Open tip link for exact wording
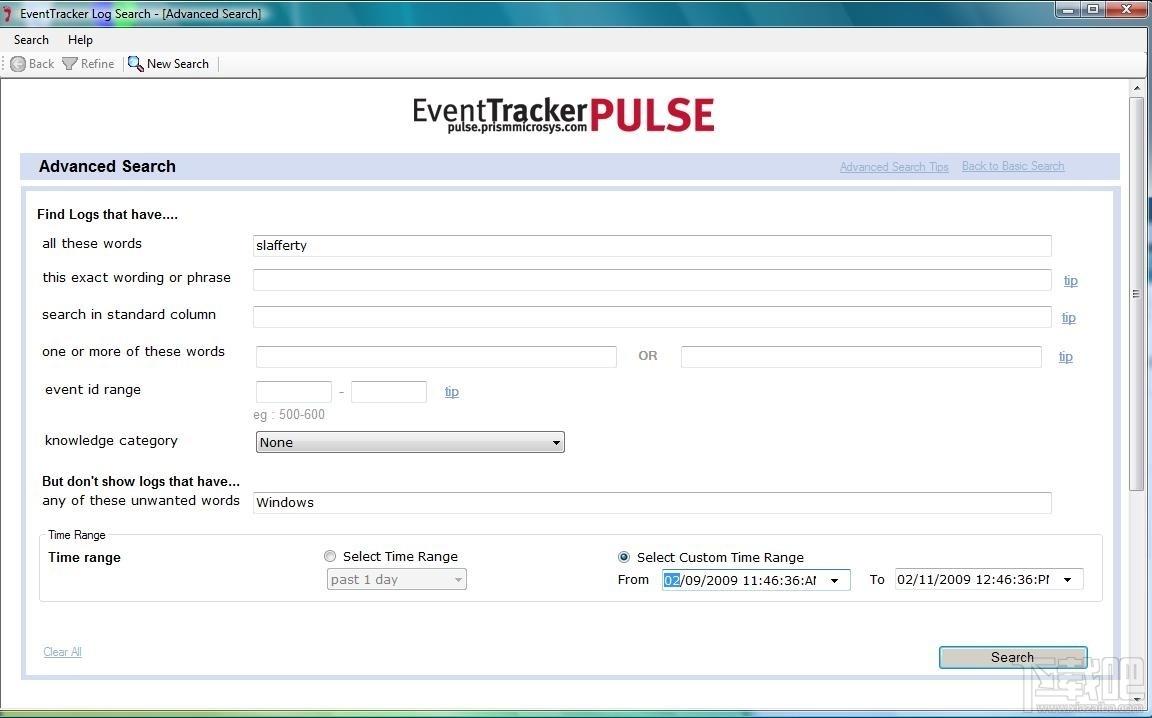This screenshot has width=1152, height=718. [1070, 281]
